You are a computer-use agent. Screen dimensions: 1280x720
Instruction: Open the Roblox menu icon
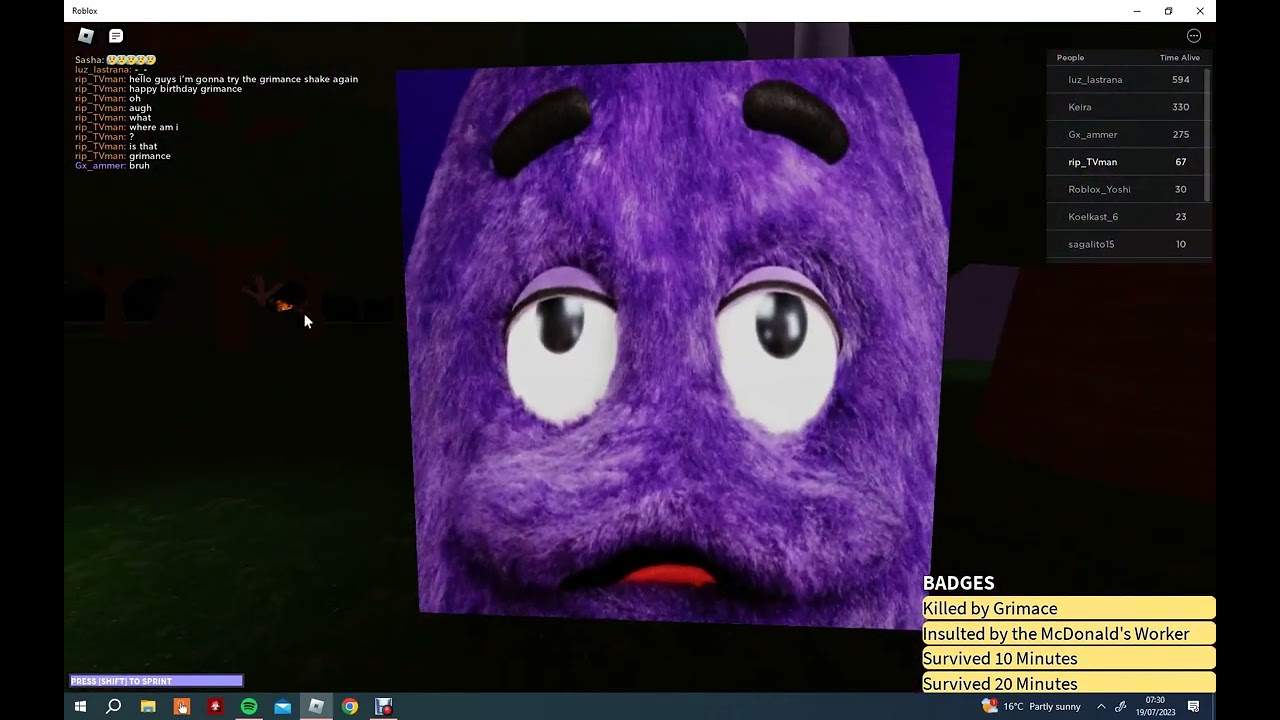click(x=86, y=36)
